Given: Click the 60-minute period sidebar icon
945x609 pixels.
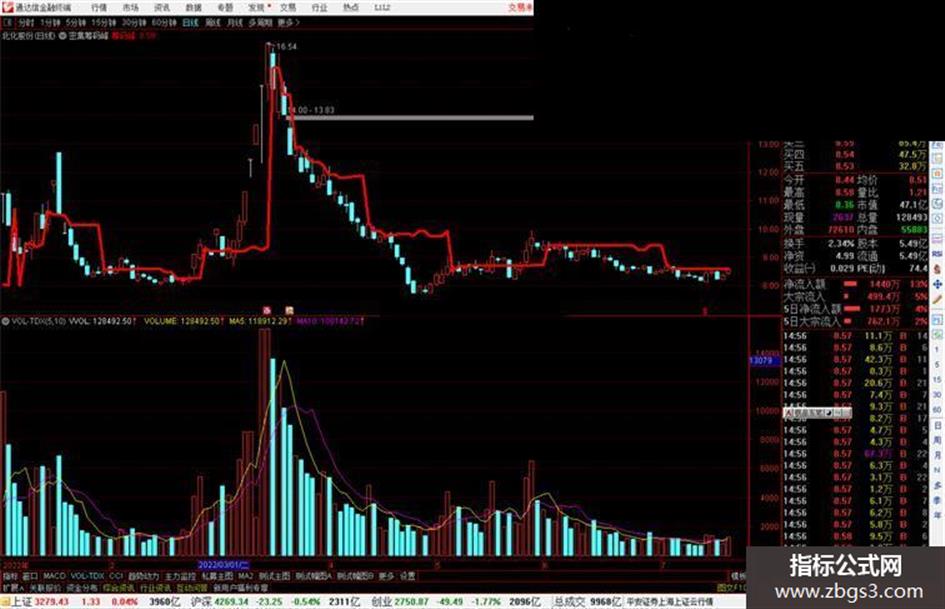Looking at the screenshot, I should 937,409.
